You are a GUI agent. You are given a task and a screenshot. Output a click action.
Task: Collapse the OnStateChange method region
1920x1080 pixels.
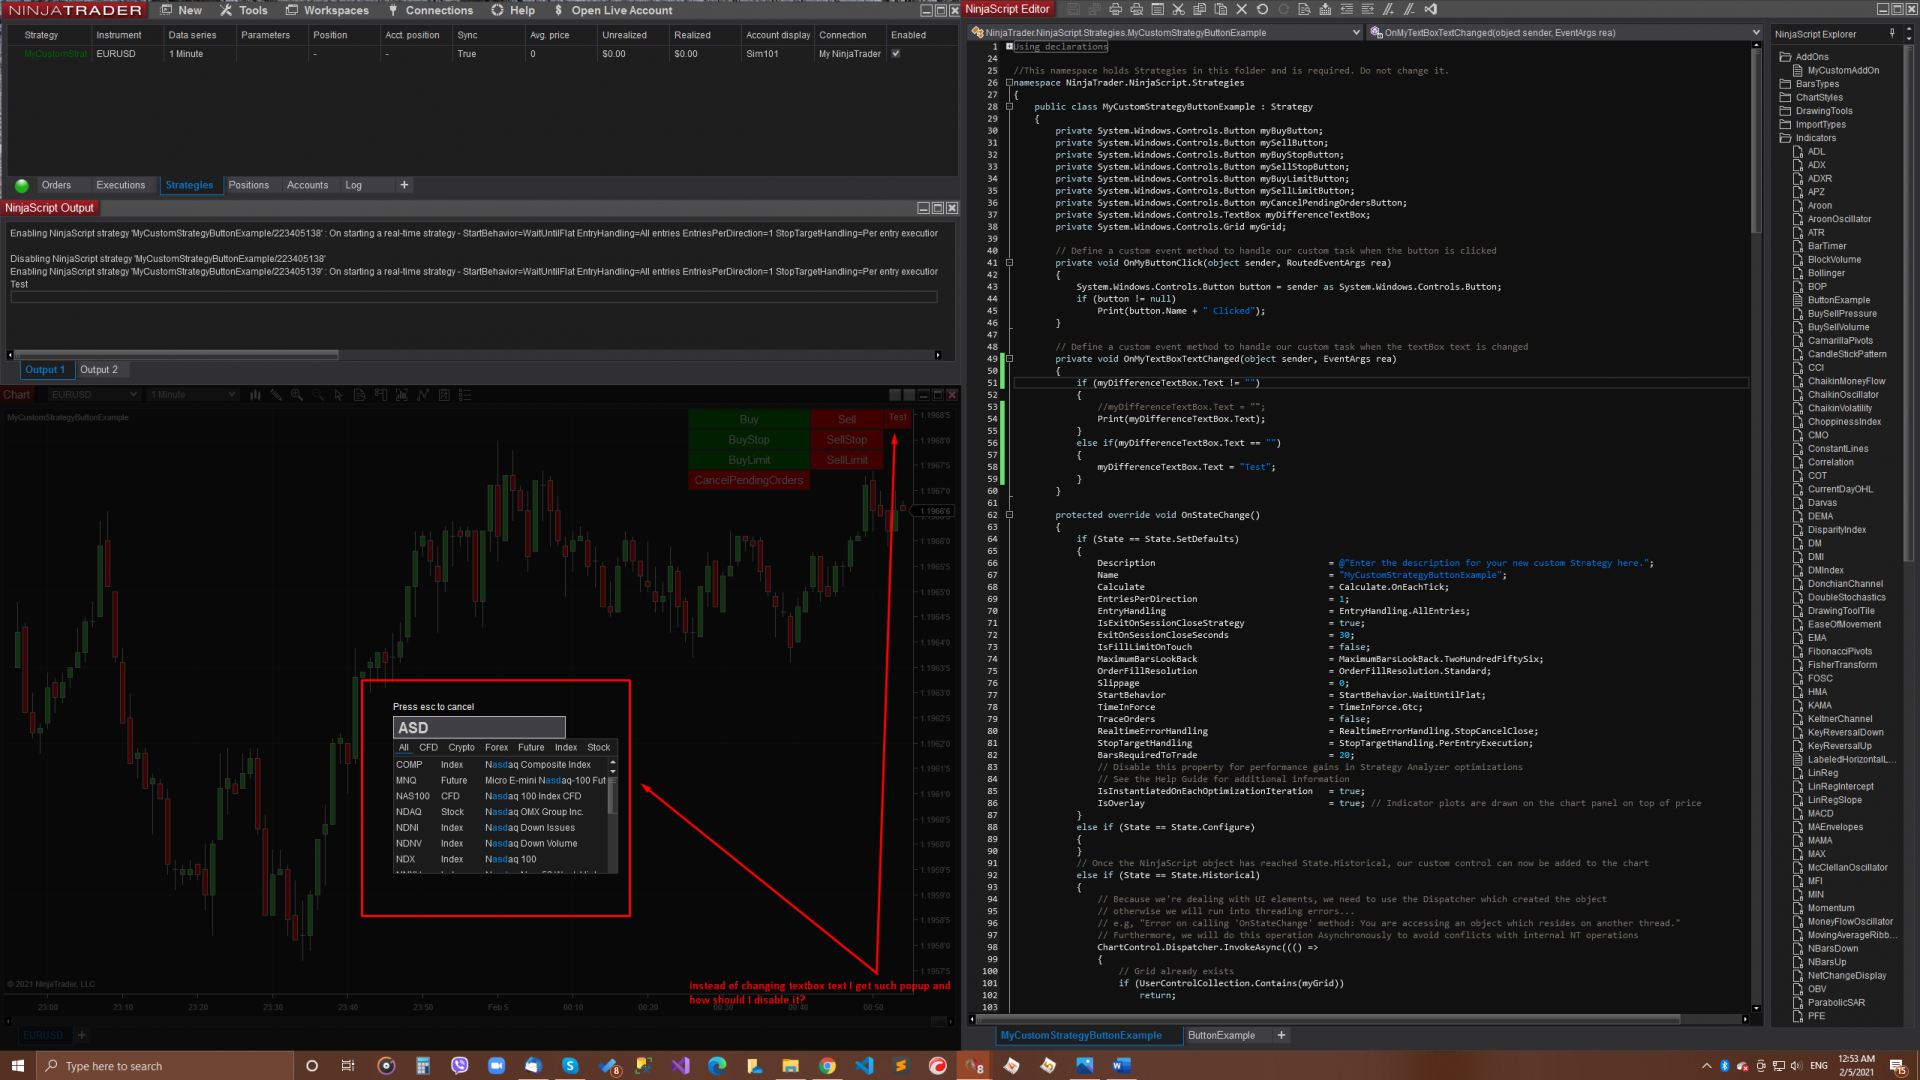pos(1009,515)
